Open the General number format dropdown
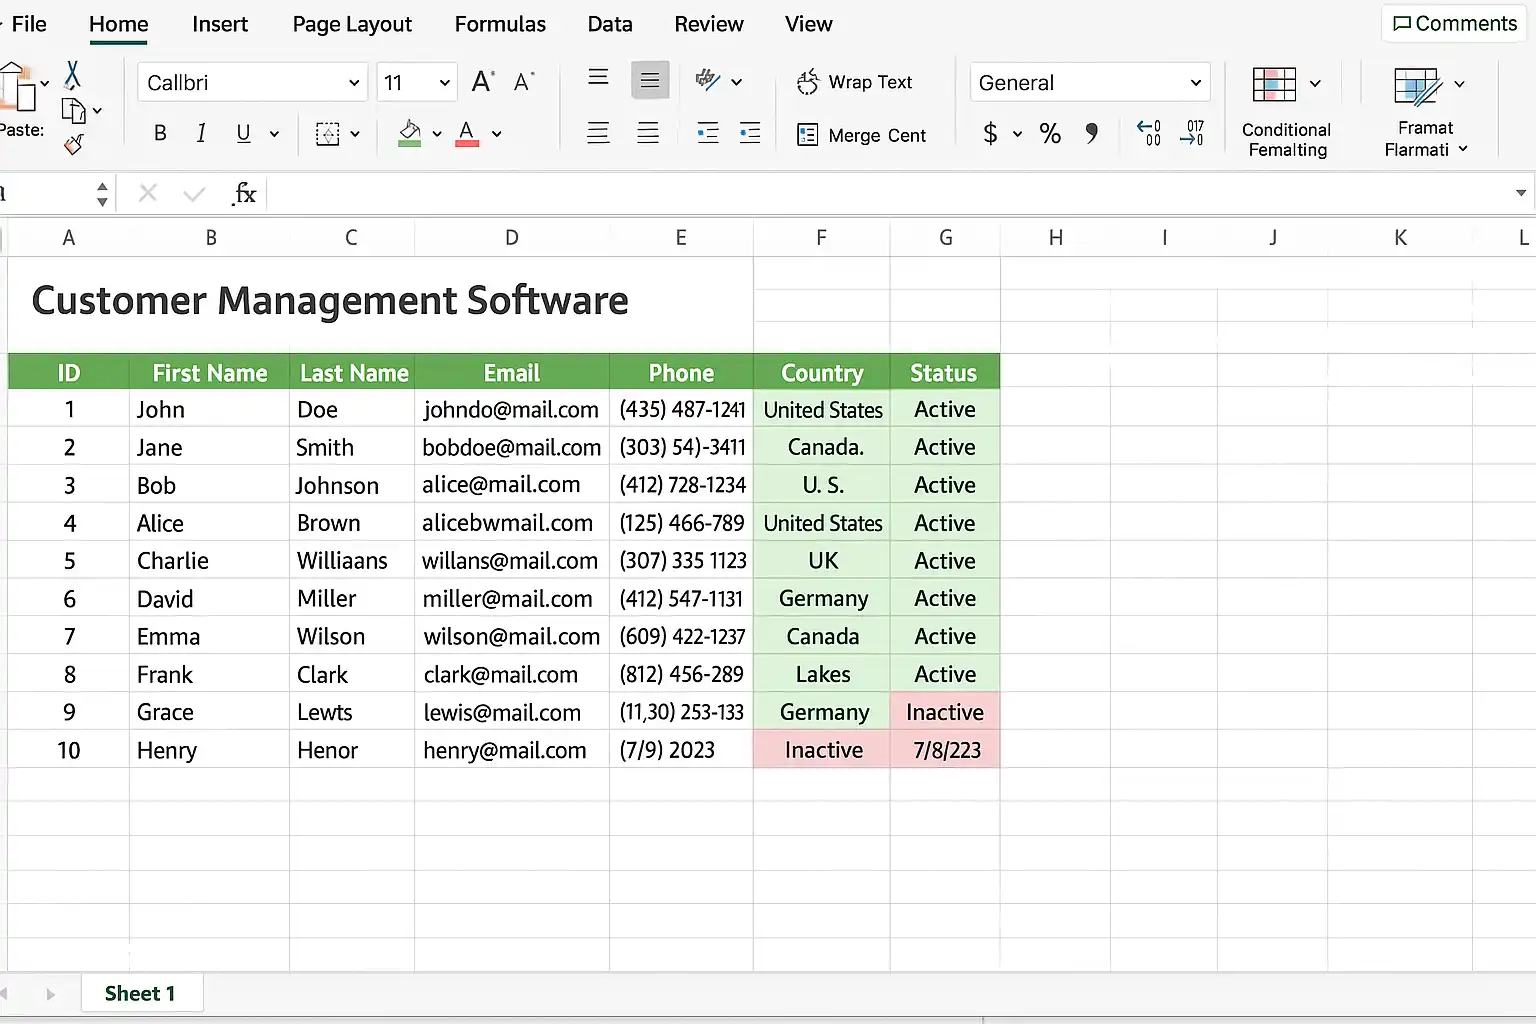The image size is (1536, 1024). 1195,83
